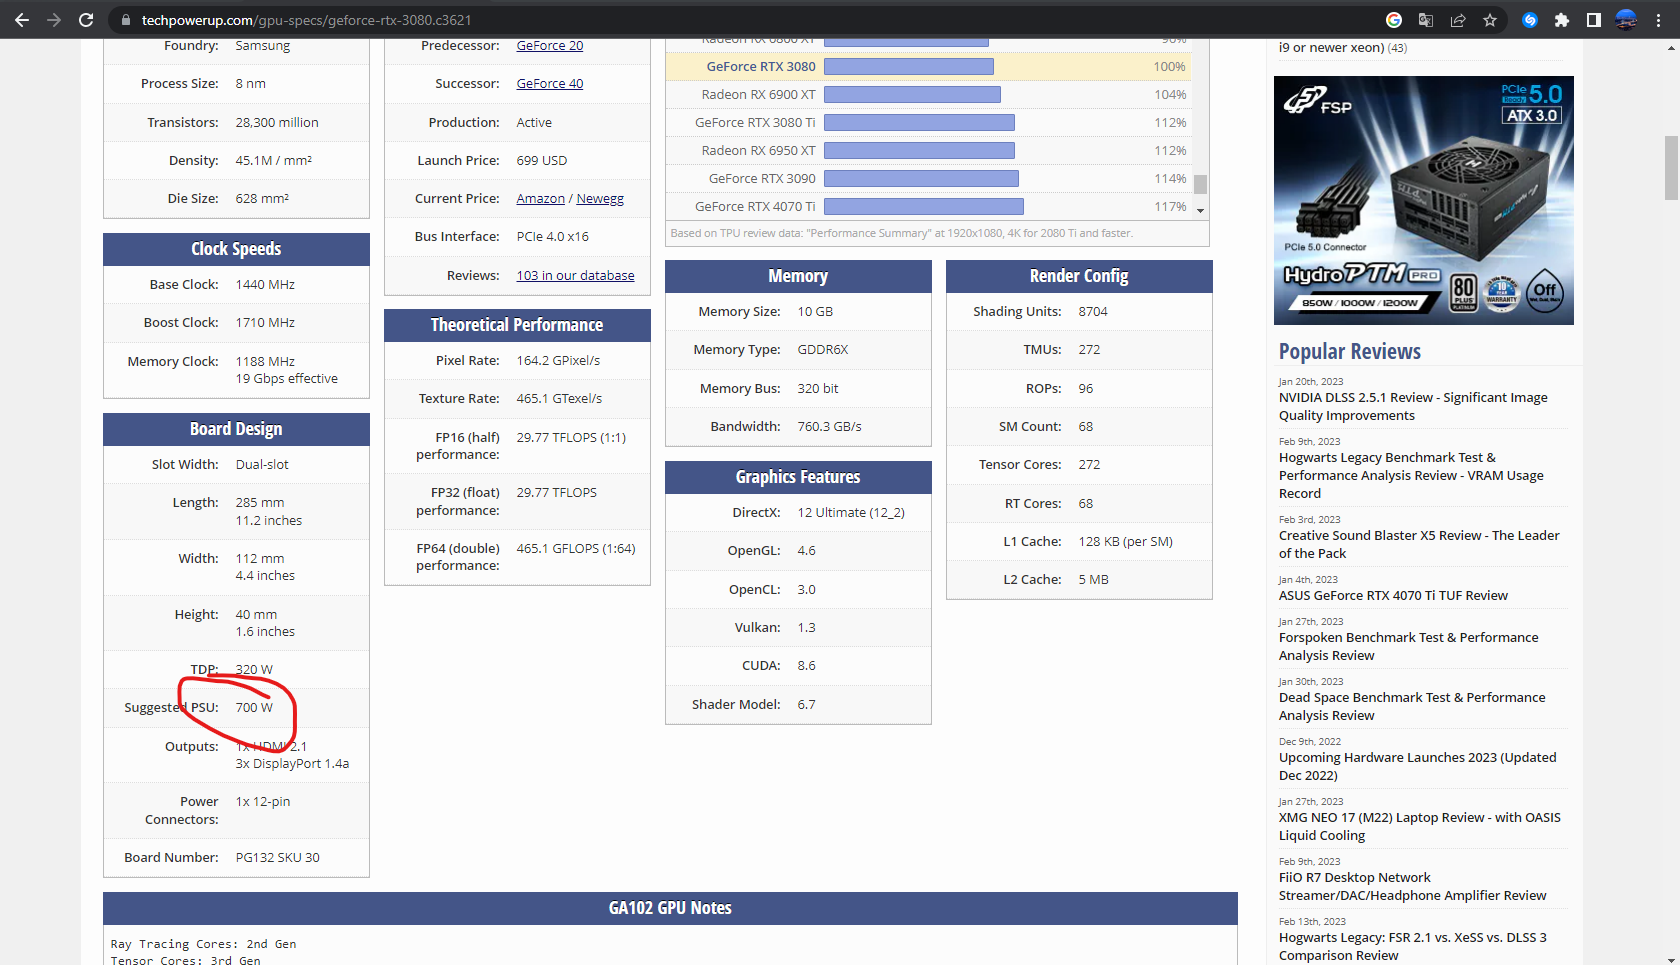Click the main page vertical scrollbar thumb
Image resolution: width=1680 pixels, height=965 pixels.
1671,168
